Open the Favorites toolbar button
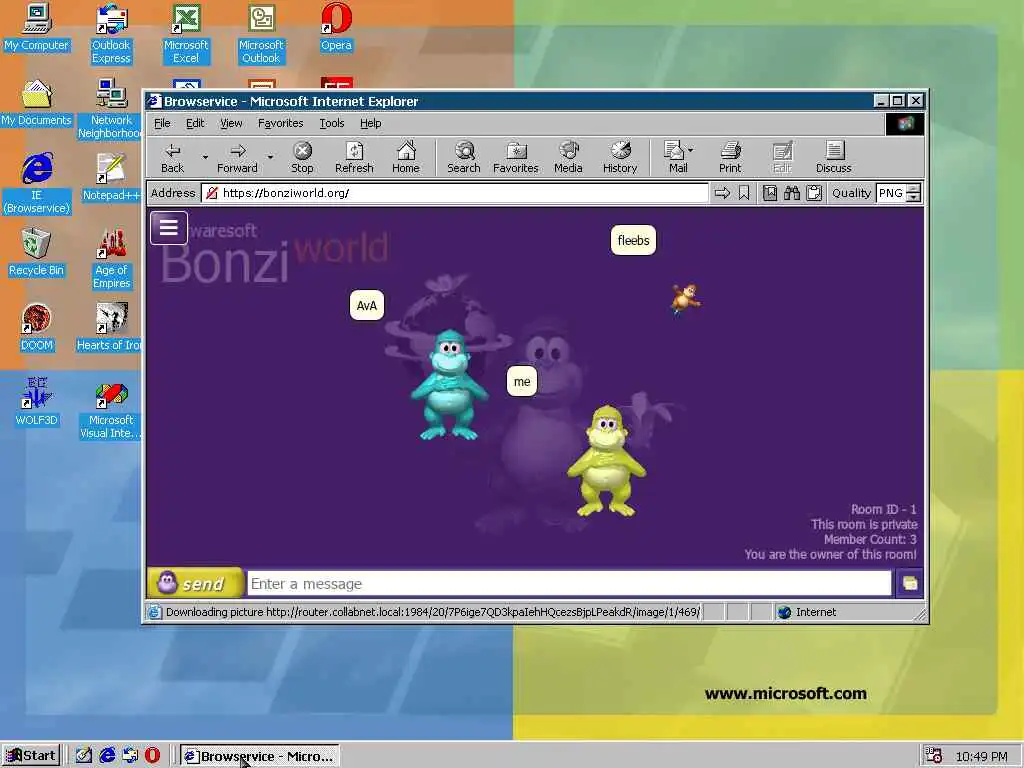 (516, 158)
